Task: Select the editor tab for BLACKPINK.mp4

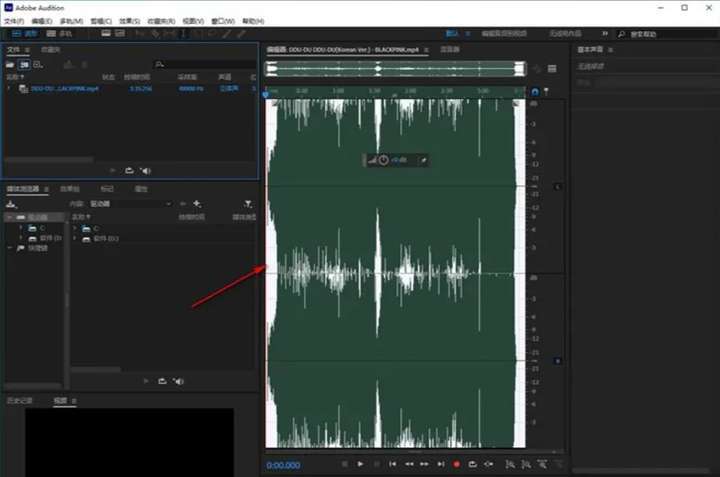Action: pos(343,50)
